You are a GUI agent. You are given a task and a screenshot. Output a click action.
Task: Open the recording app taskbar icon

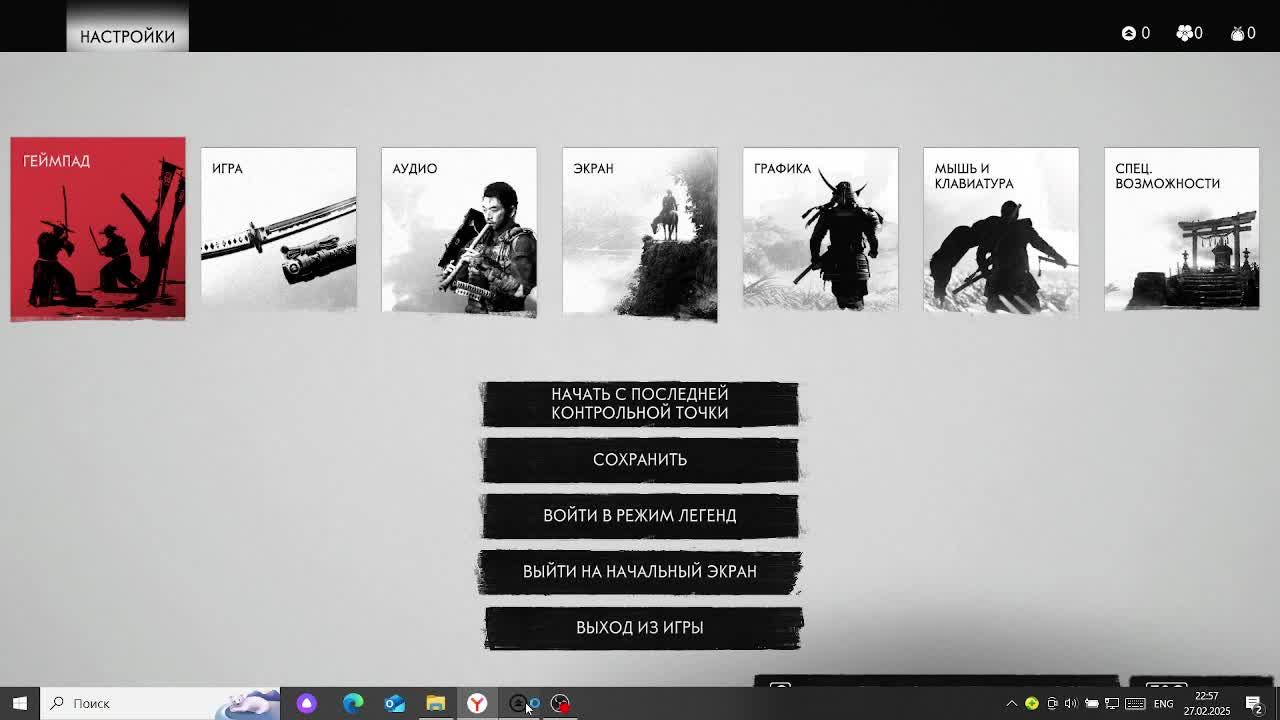[560, 703]
